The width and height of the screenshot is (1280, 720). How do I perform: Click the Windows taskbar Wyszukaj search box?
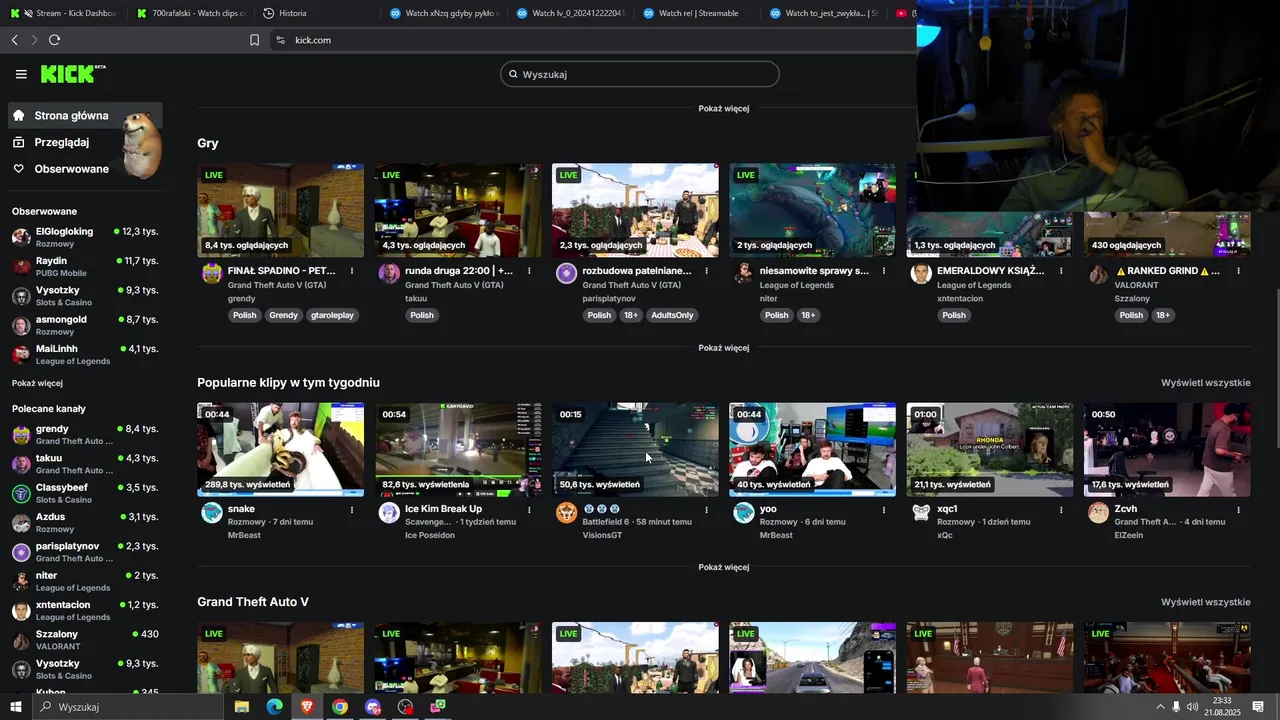127,707
